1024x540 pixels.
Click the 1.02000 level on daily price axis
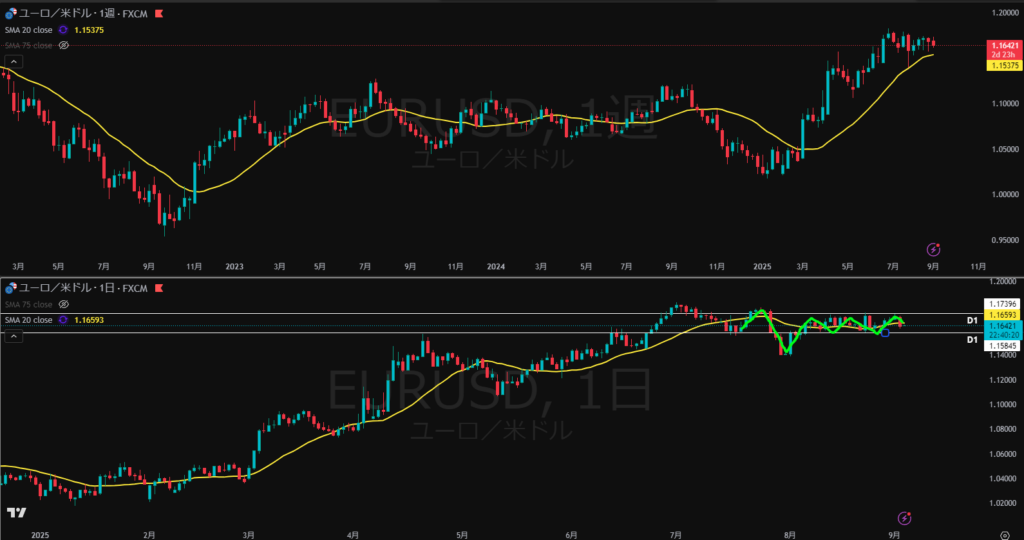click(x=1004, y=503)
